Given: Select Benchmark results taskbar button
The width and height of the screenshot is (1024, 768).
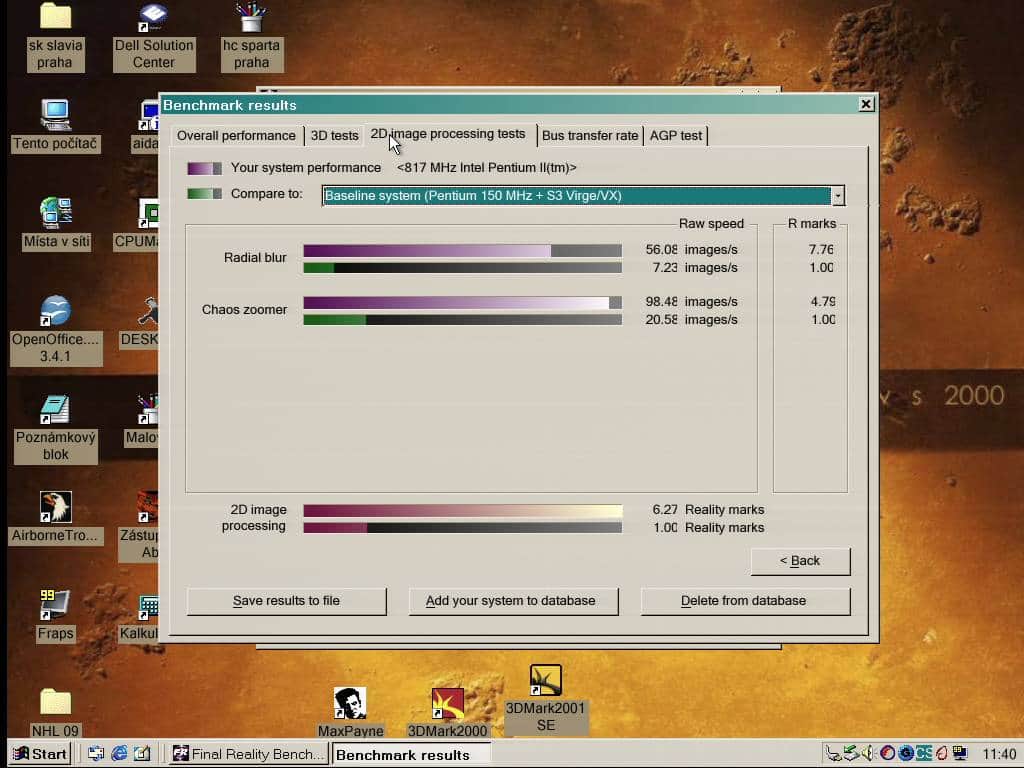Looking at the screenshot, I should point(411,754).
